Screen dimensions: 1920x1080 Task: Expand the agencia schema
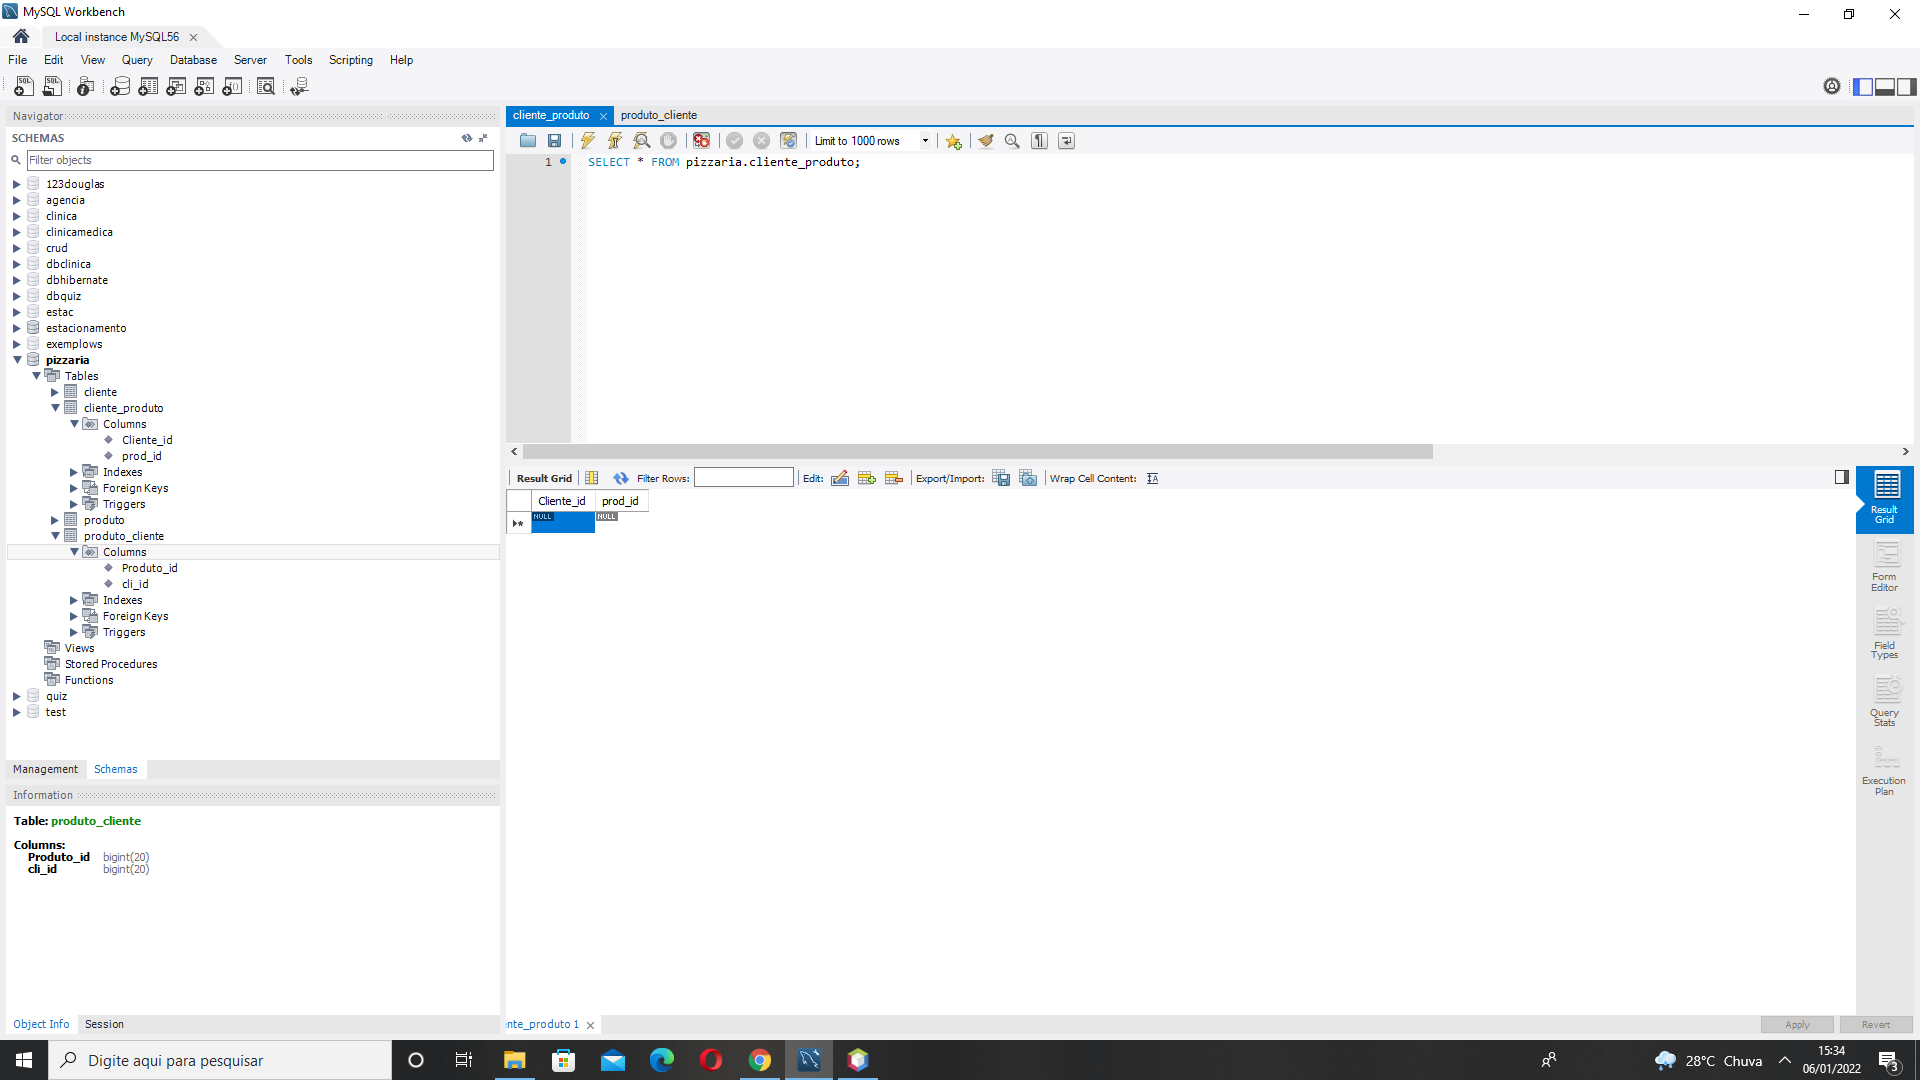tap(17, 200)
